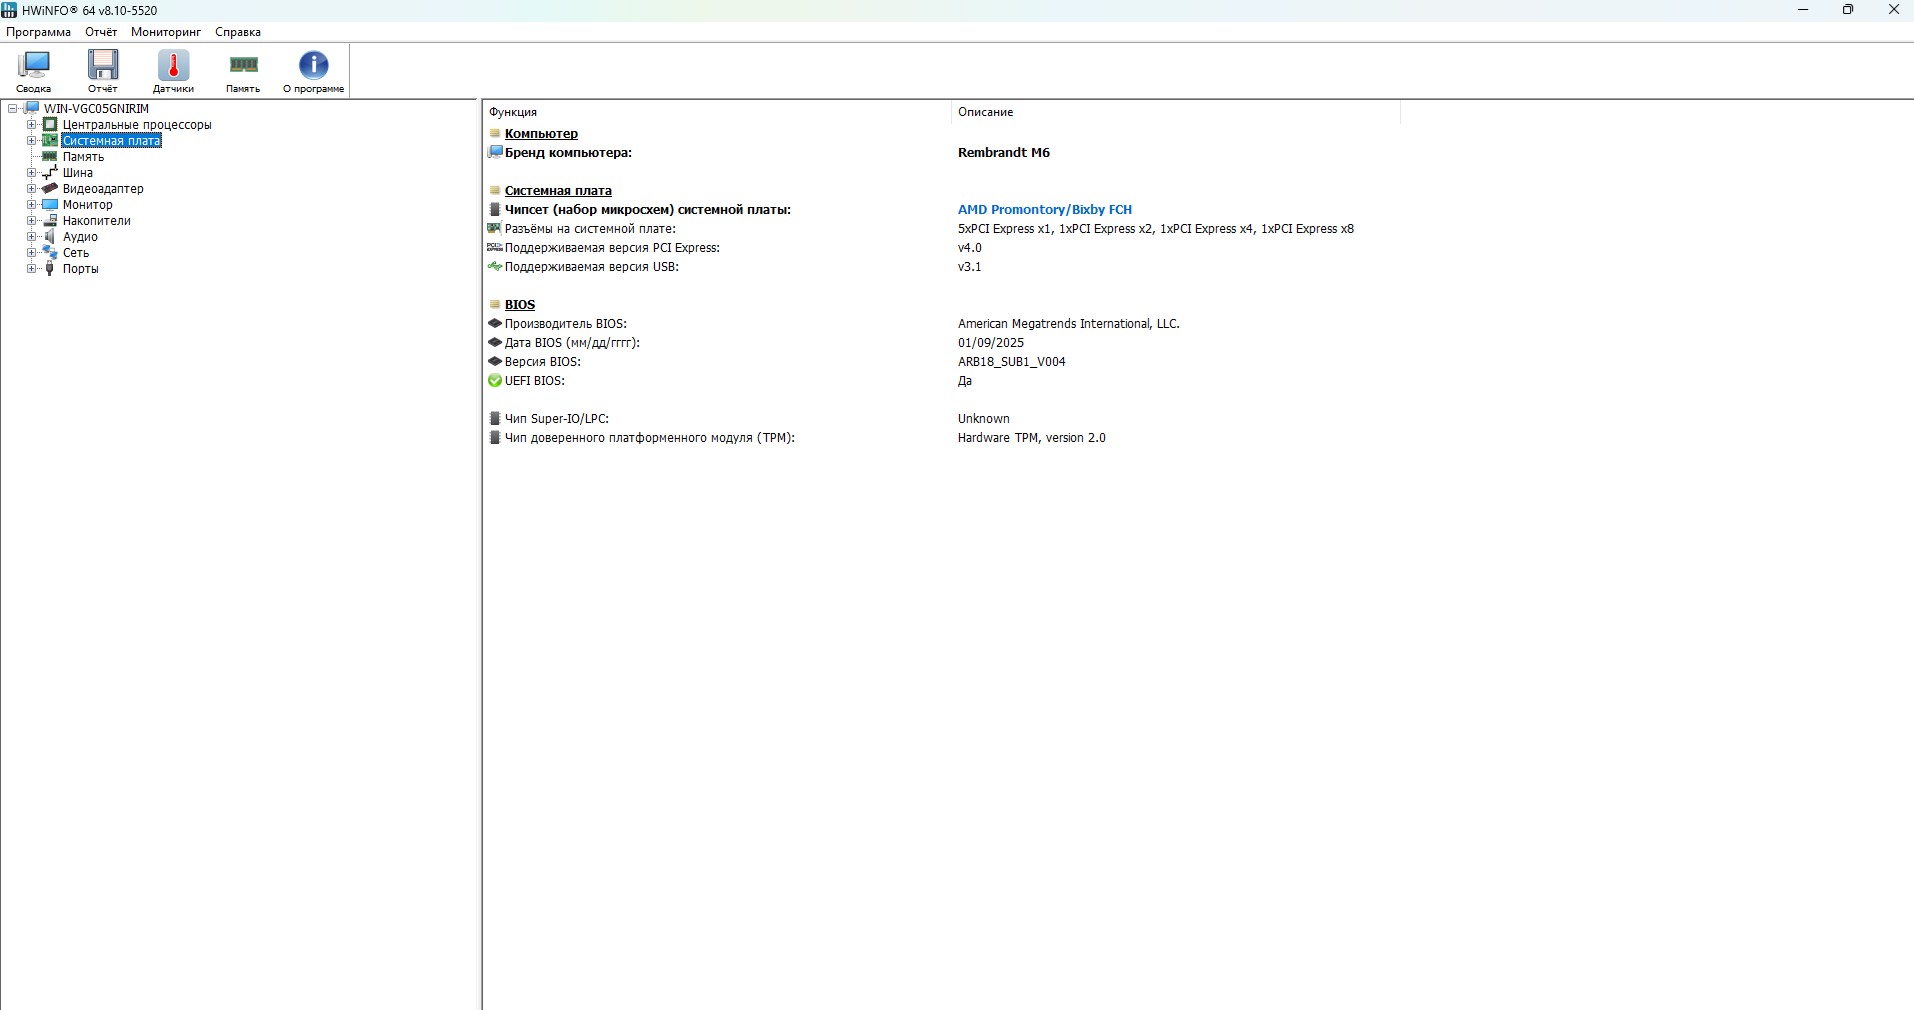Select the WIN-VGC05GNIRIM computer name

[96, 109]
